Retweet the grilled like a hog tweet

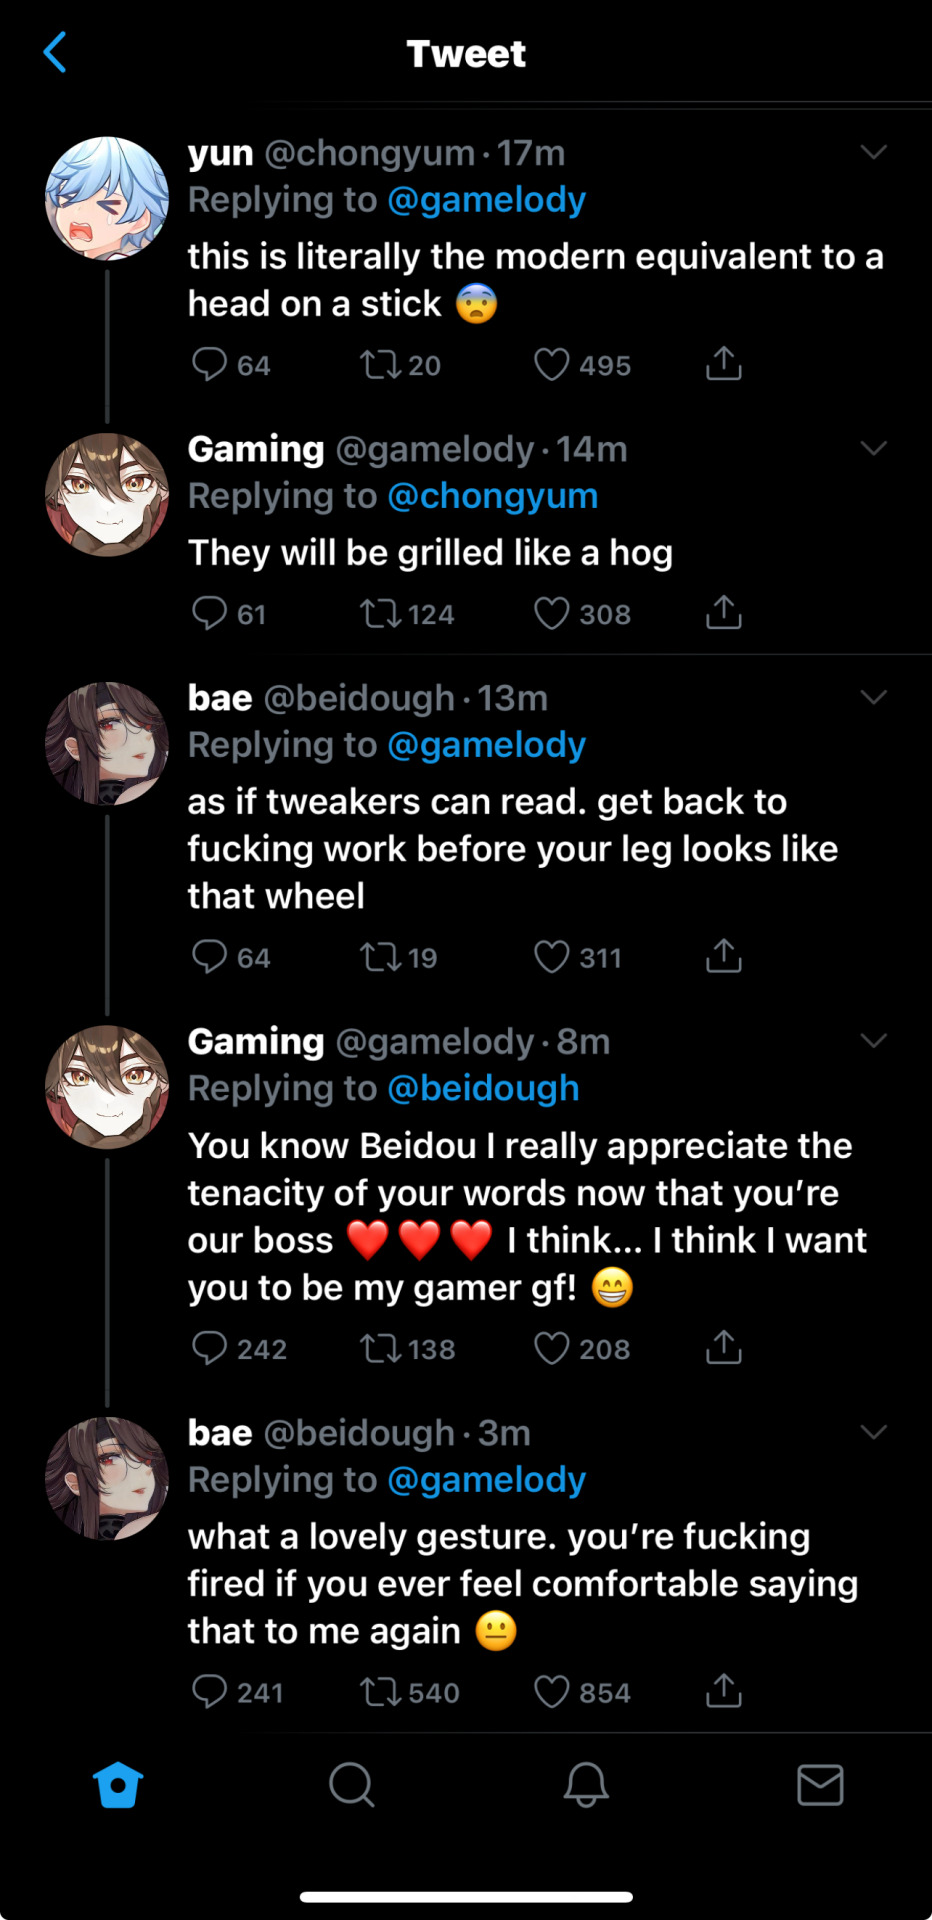380,613
